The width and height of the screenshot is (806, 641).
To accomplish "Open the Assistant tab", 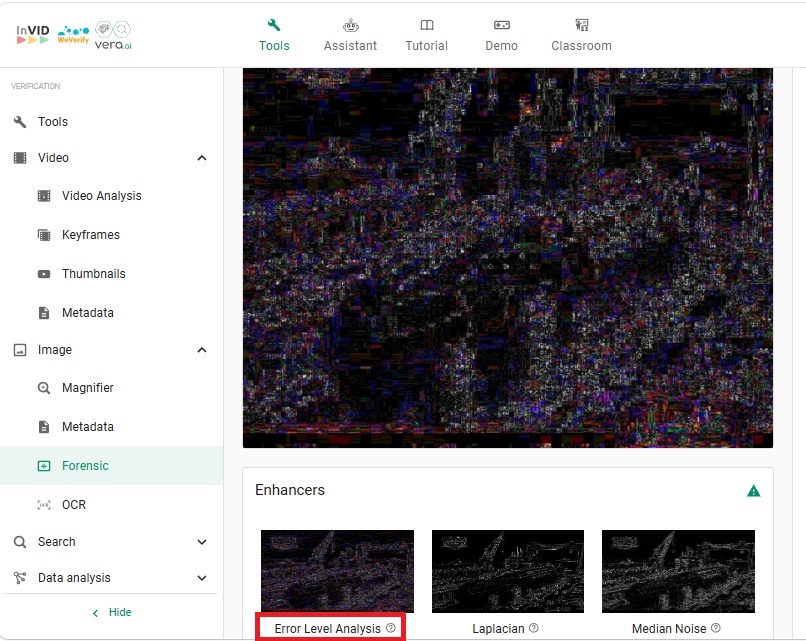I will [x=350, y=36].
